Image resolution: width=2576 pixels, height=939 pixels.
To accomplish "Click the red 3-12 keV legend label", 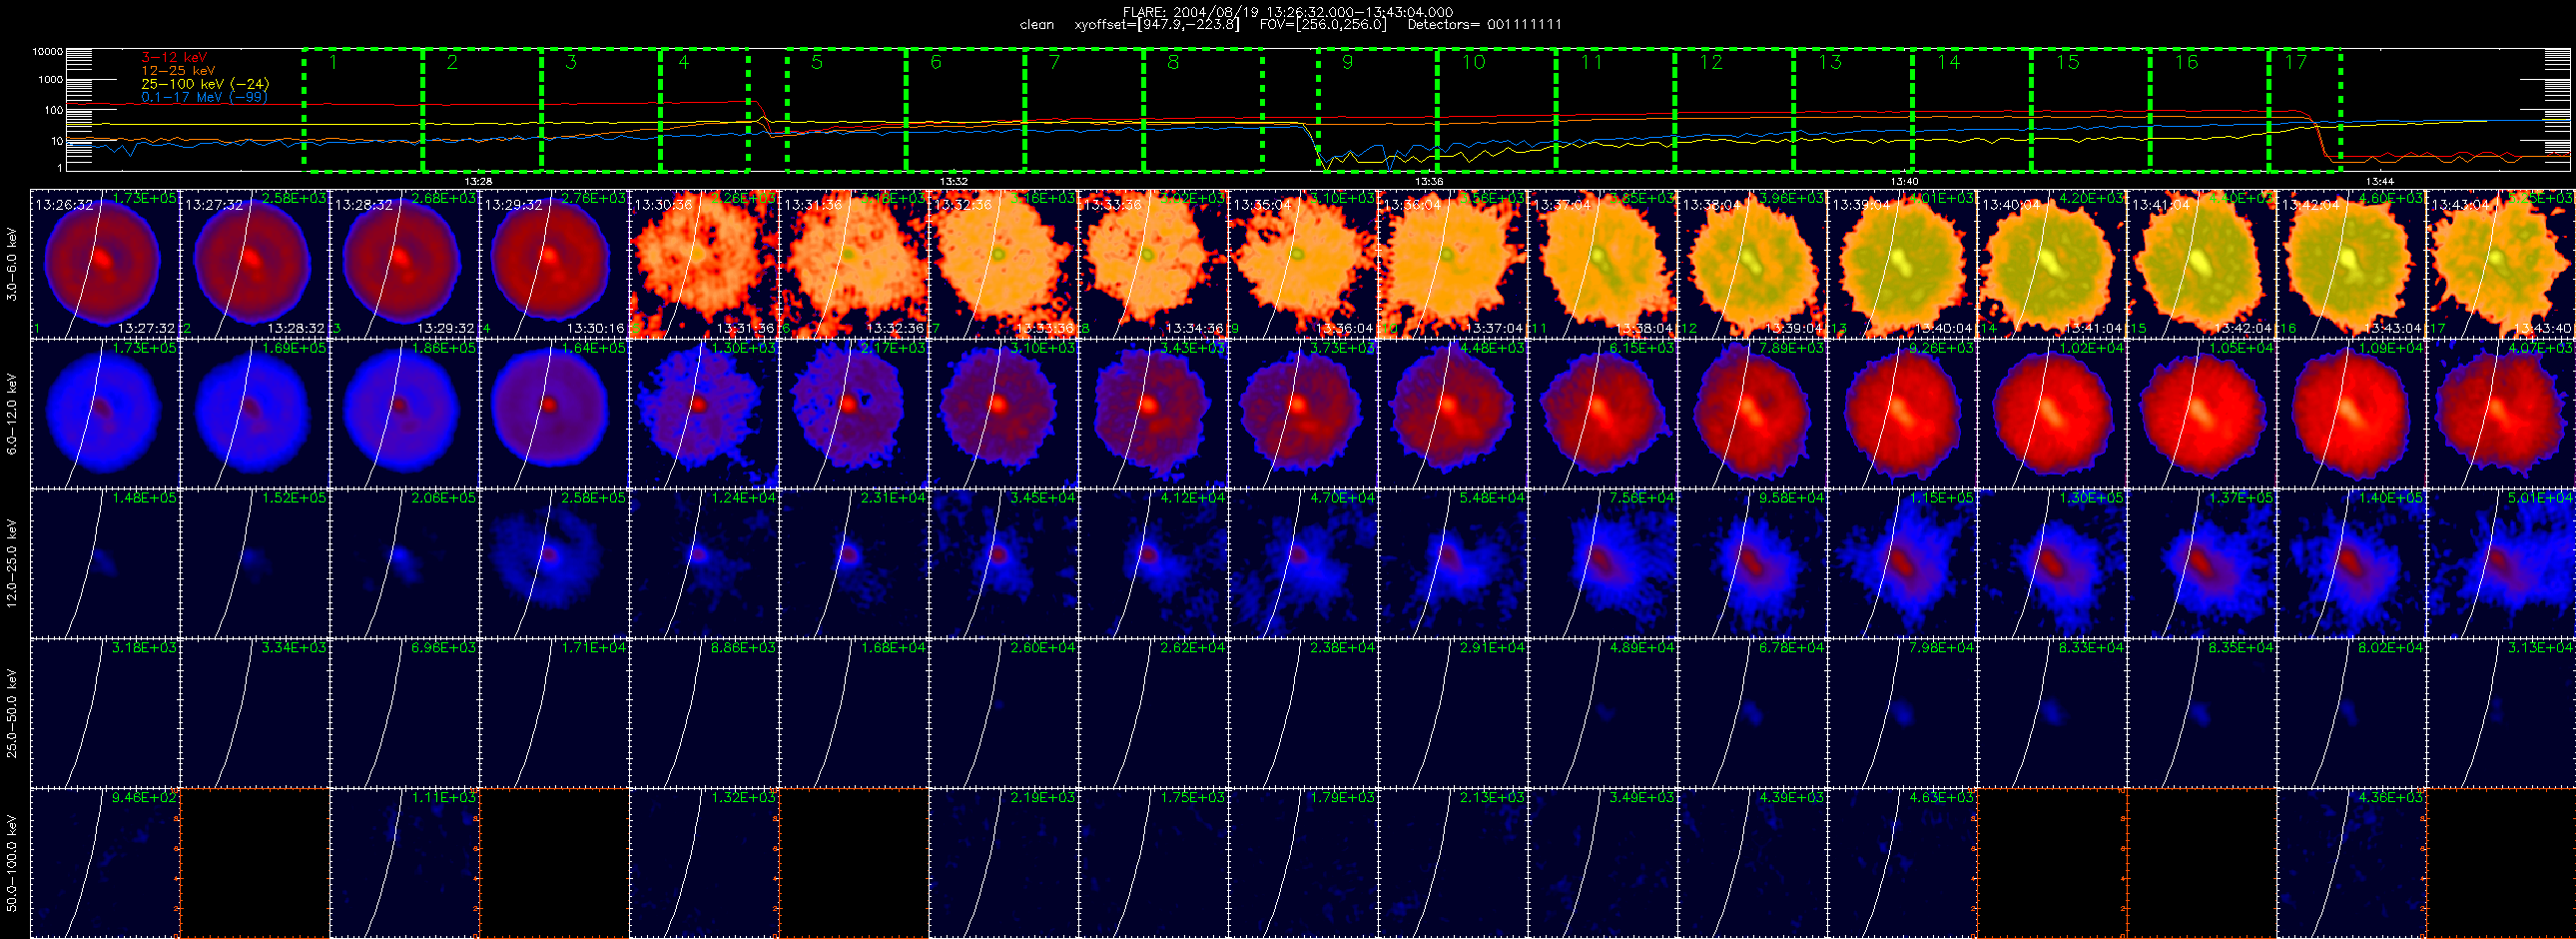I will click(x=174, y=58).
